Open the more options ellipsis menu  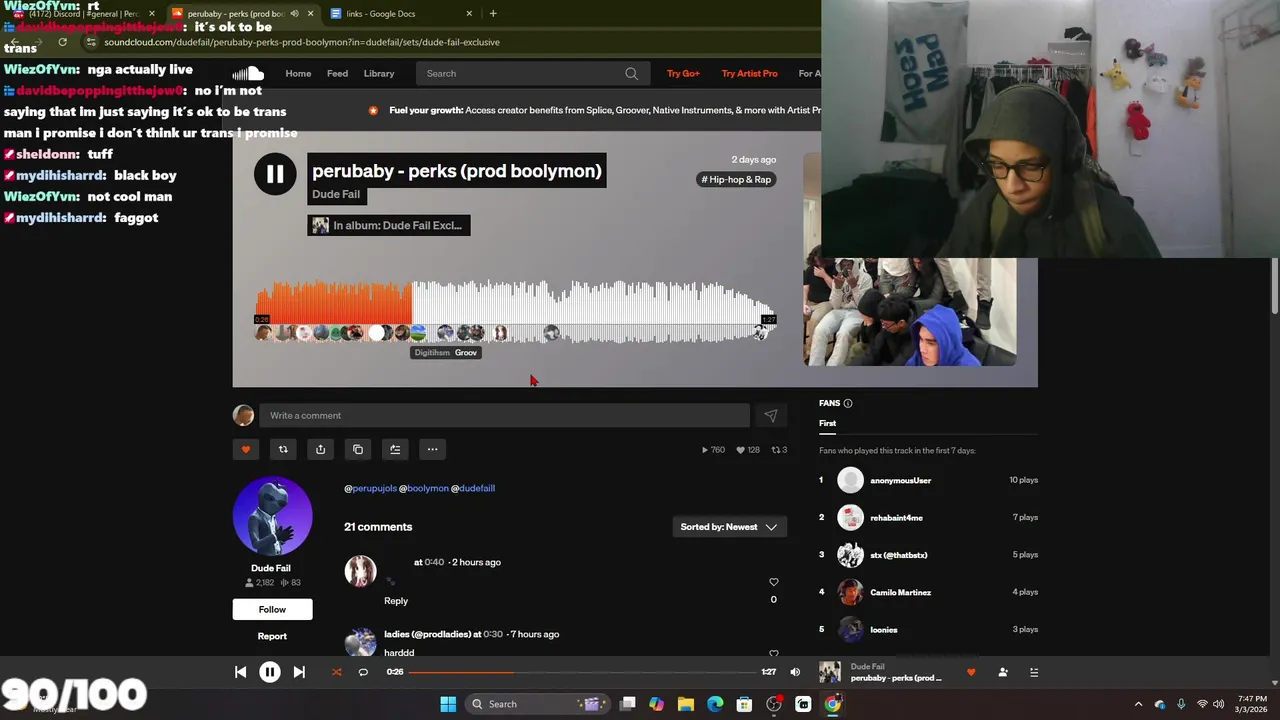pyautogui.click(x=432, y=449)
